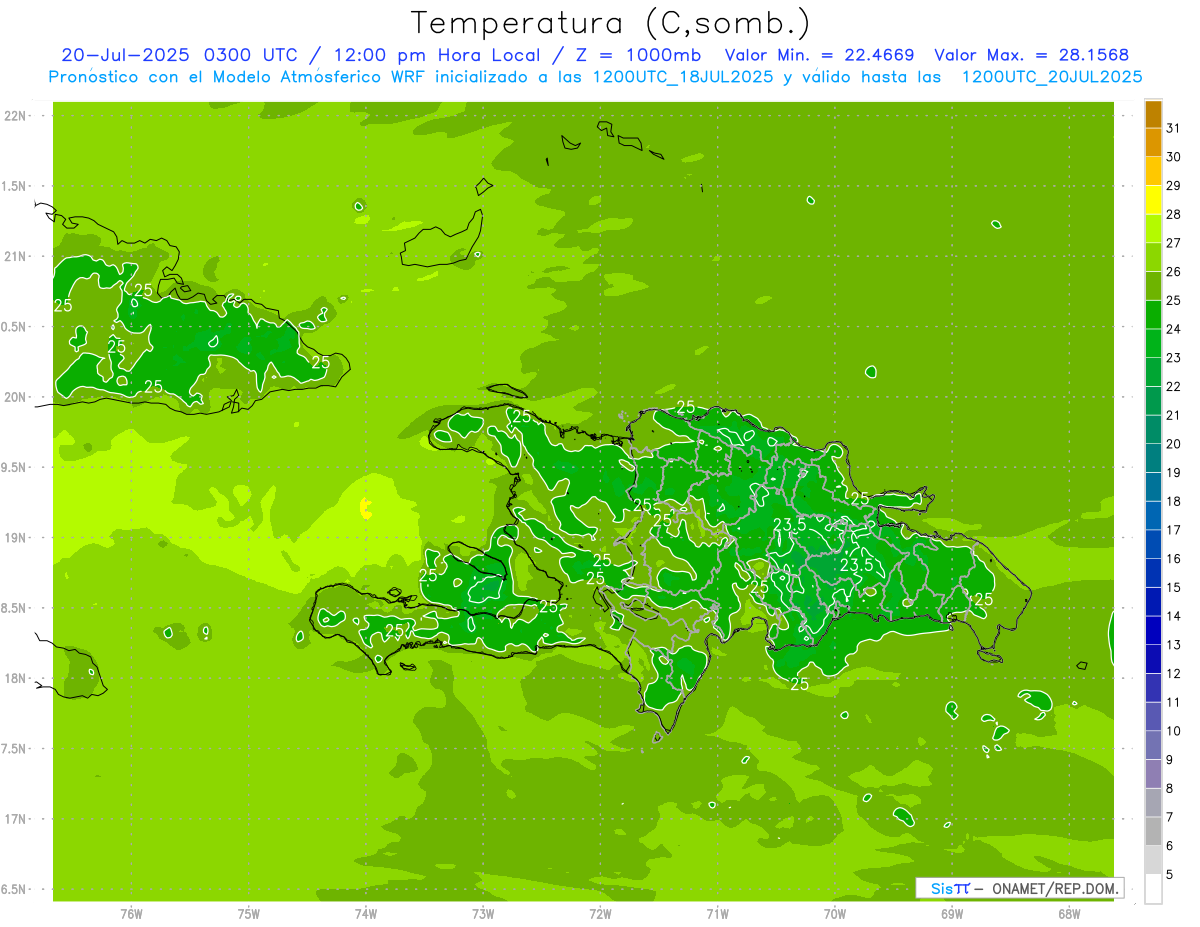1200x927 pixels.
Task: Click the "Valor Max. = 28.1568" value
Action: [x=1032, y=55]
